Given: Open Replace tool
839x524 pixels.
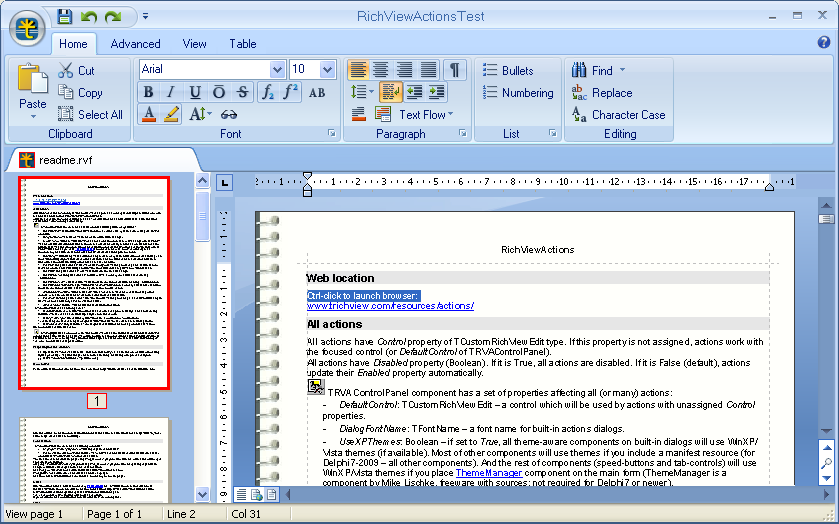Looking at the screenshot, I should [x=602, y=93].
